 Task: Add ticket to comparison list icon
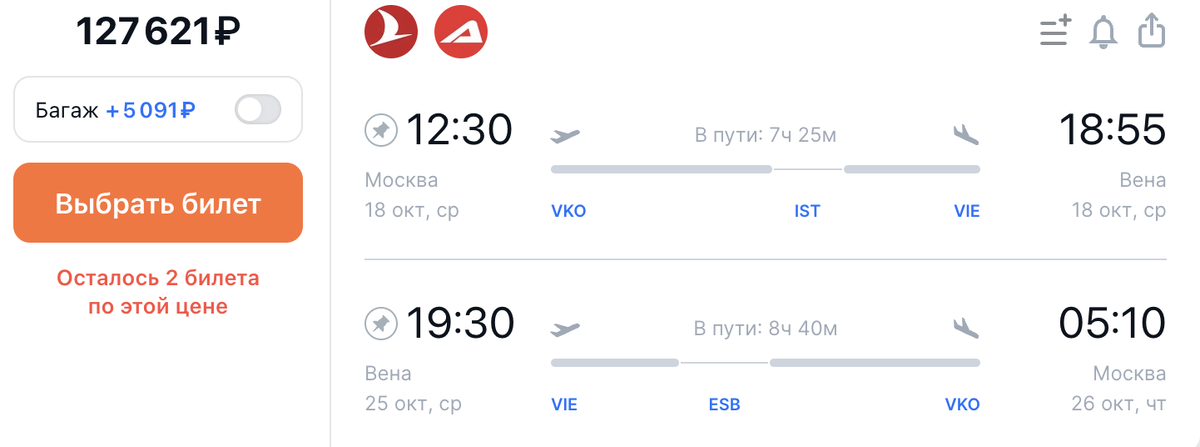click(1055, 32)
